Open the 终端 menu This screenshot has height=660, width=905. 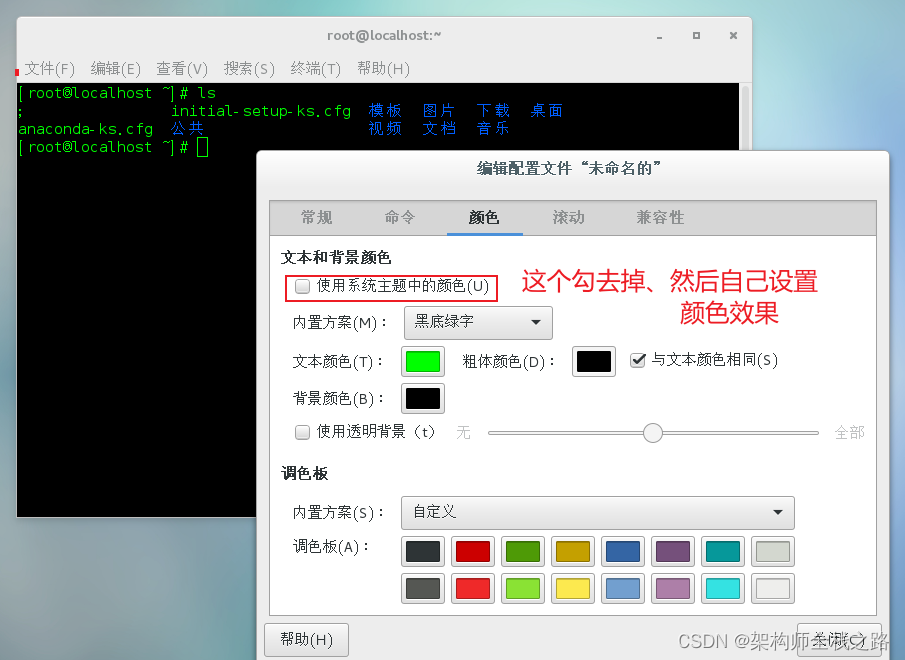[314, 69]
